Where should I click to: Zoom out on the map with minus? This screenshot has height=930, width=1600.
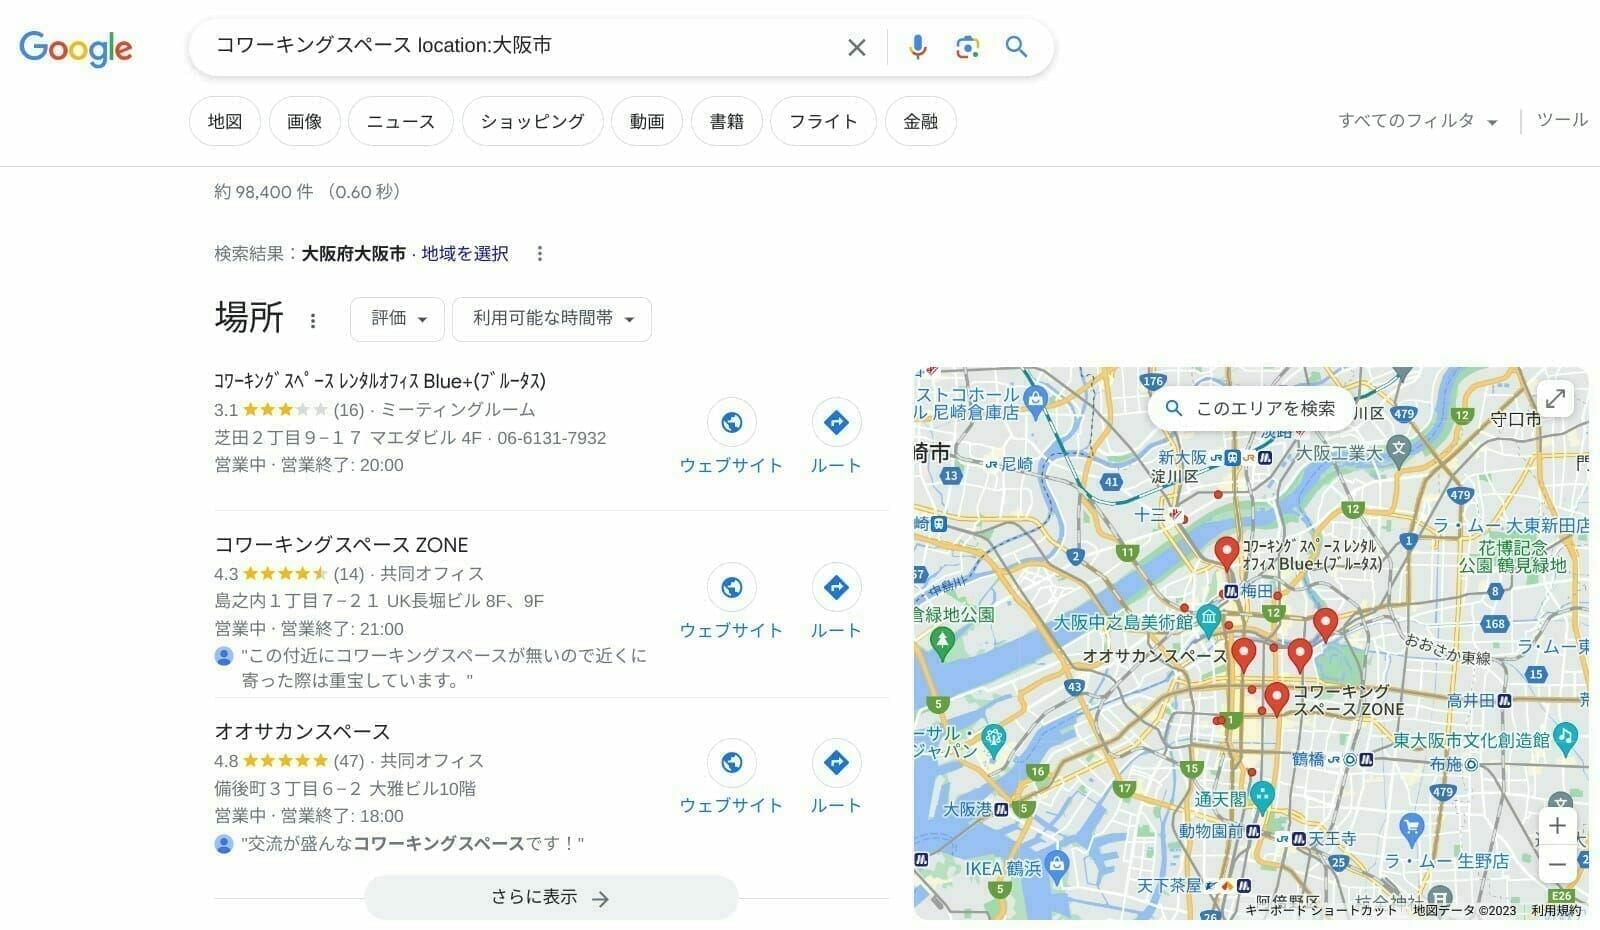pos(1557,864)
